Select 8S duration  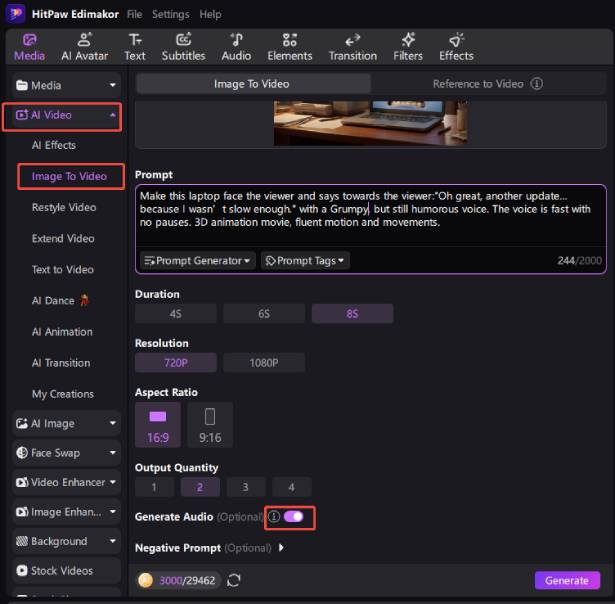(352, 313)
